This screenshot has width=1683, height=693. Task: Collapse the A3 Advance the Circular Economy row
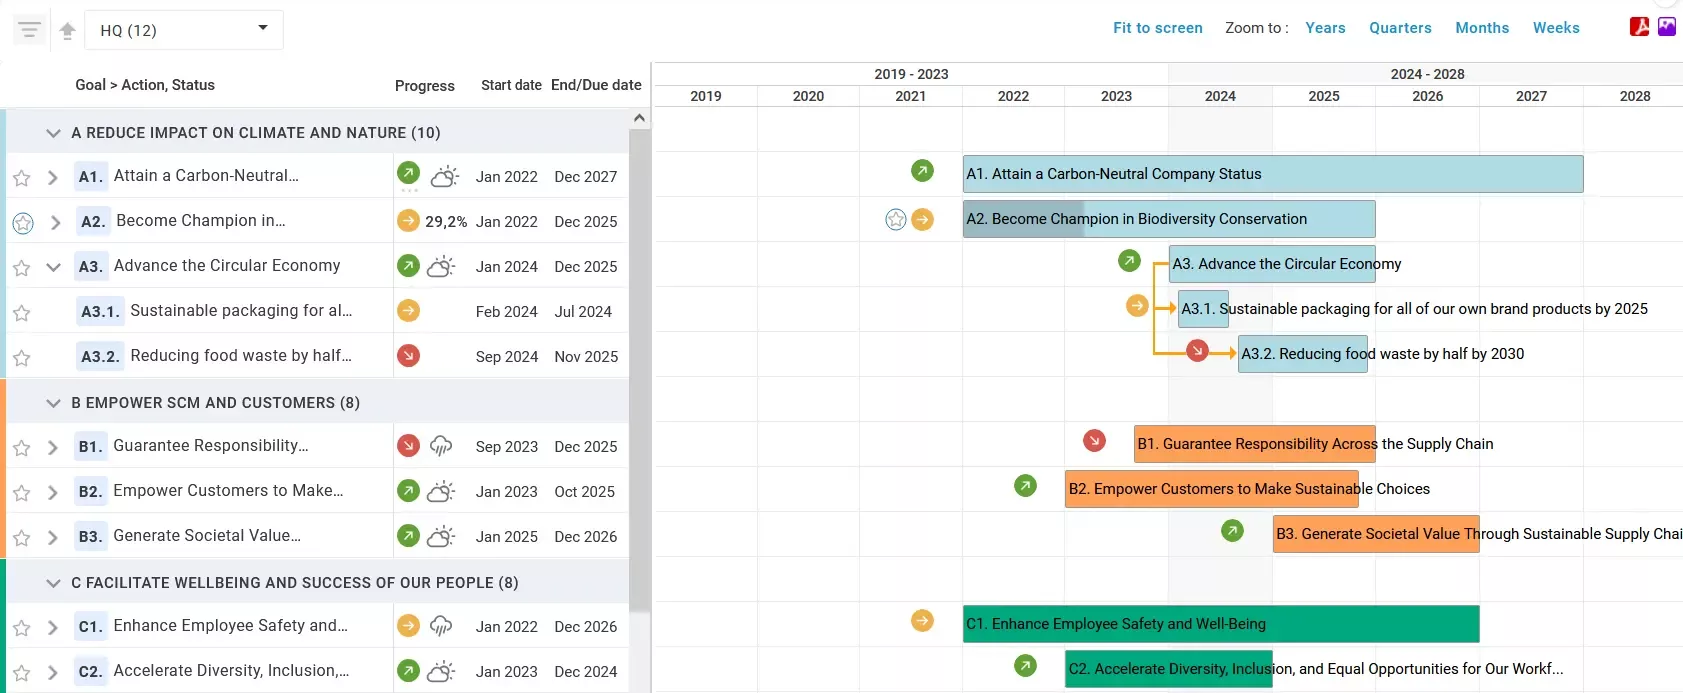[x=54, y=267]
